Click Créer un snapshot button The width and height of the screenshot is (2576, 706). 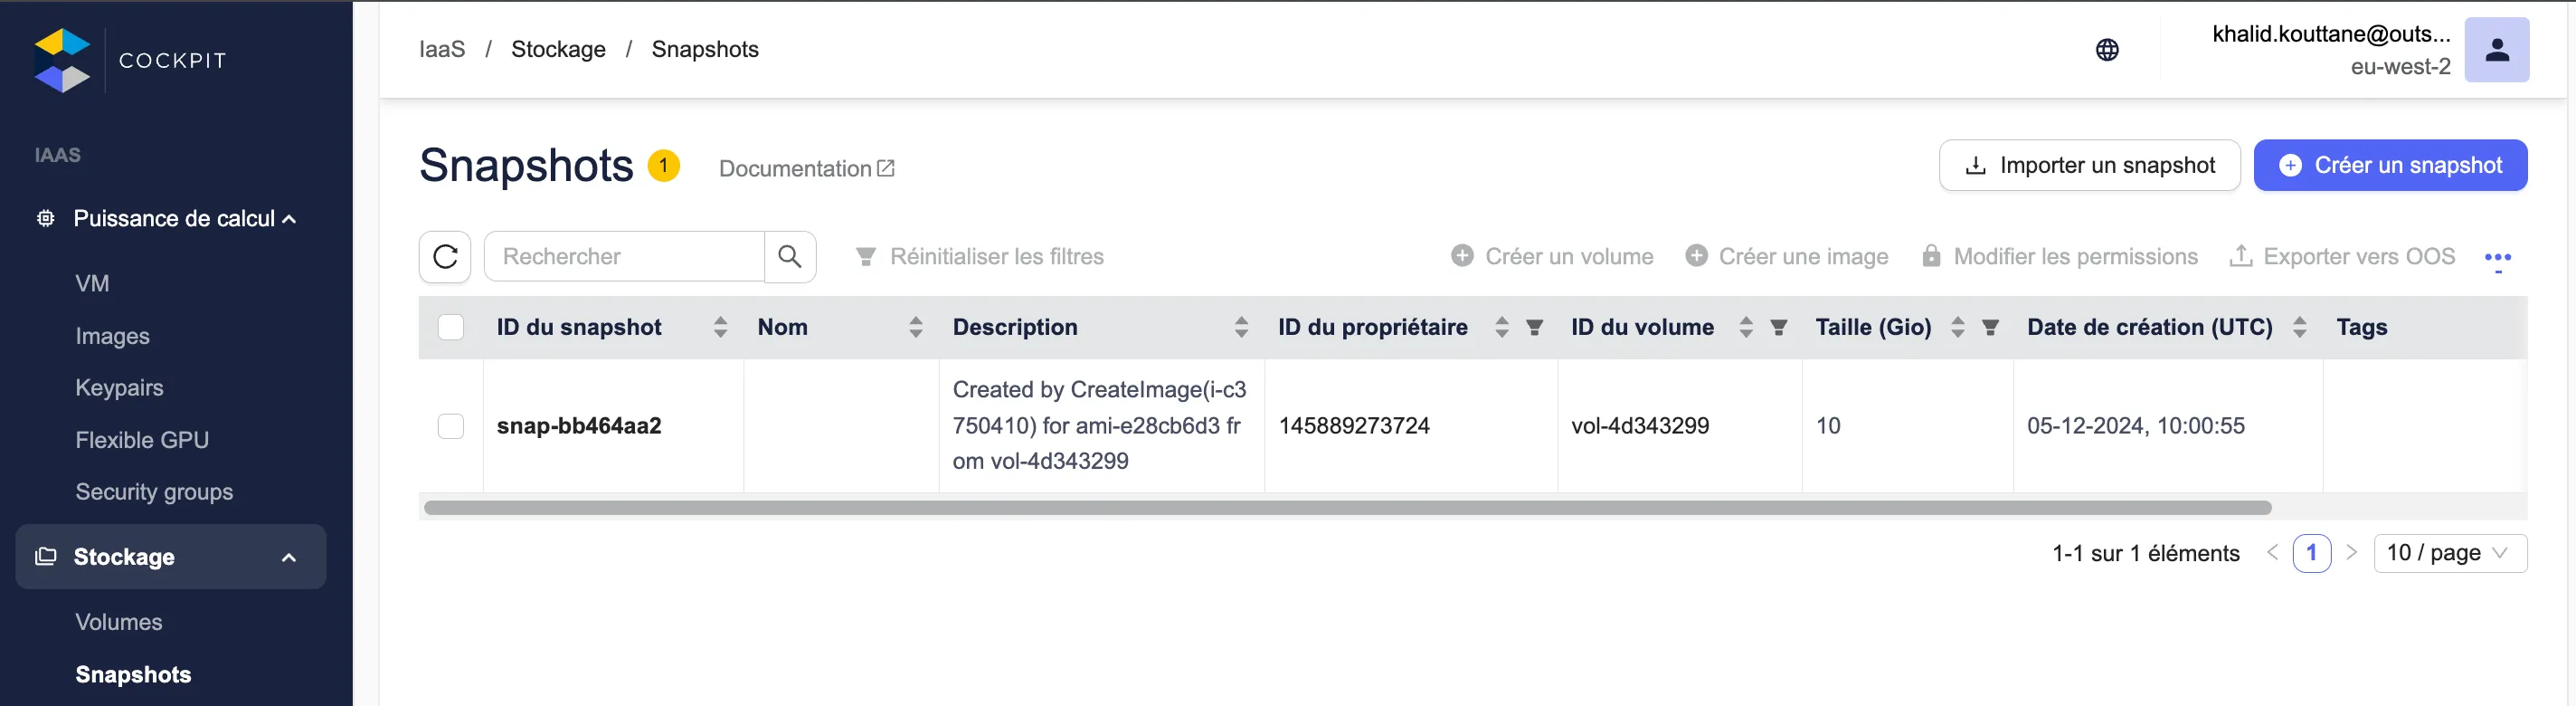[x=2390, y=166]
